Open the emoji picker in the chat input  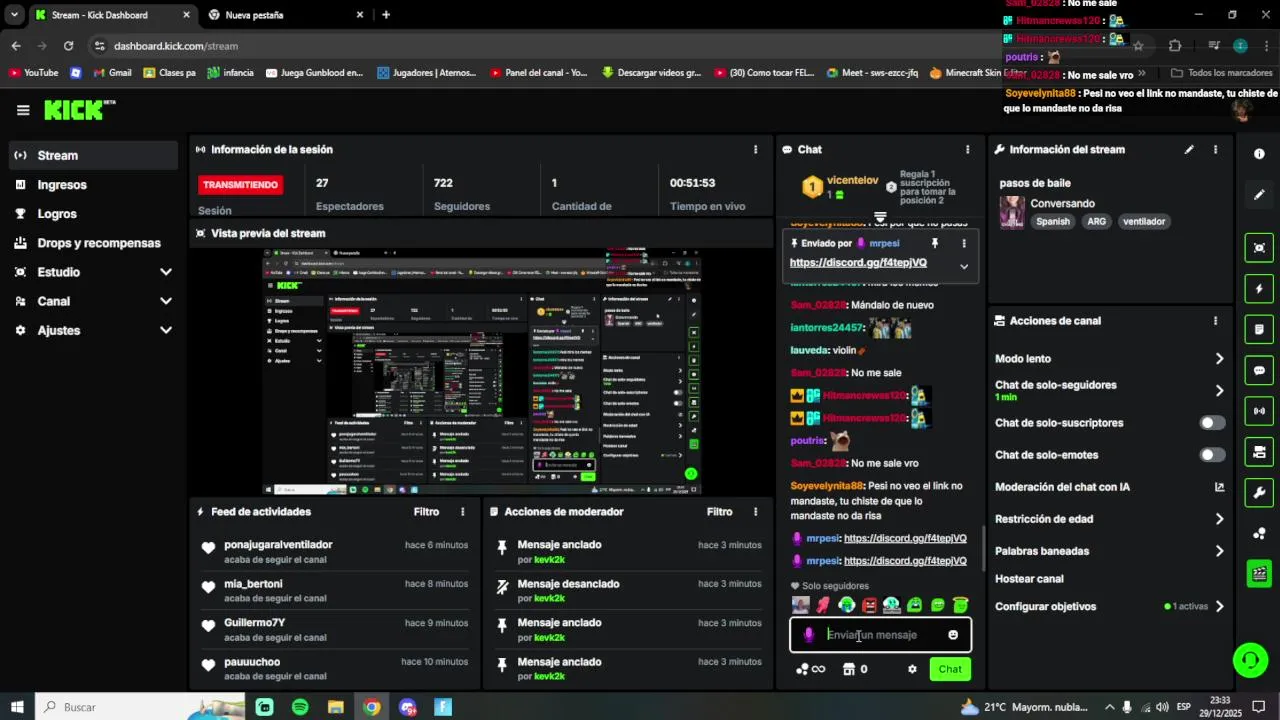pos(953,635)
